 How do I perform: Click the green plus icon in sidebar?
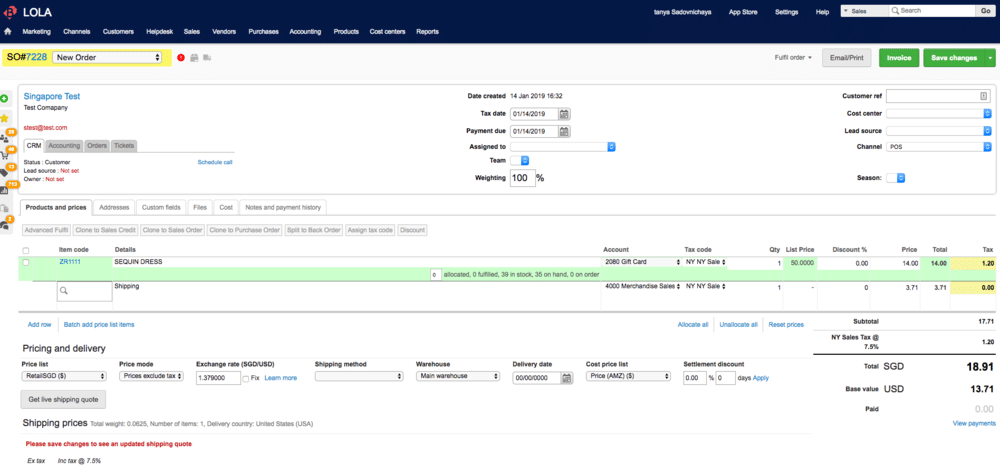[4, 98]
